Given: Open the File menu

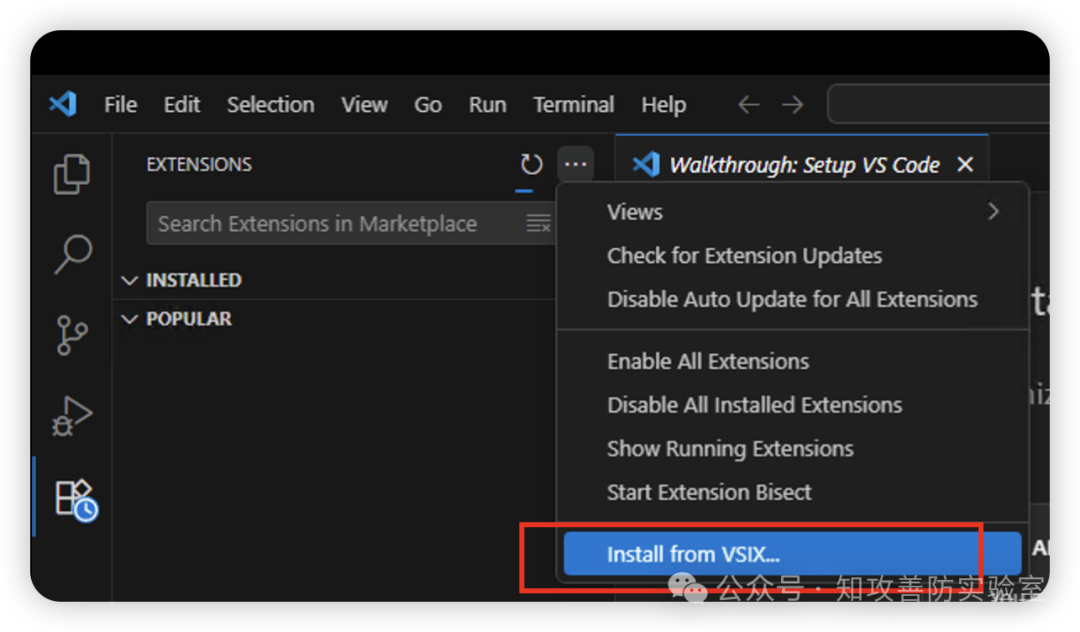Looking at the screenshot, I should click(121, 105).
